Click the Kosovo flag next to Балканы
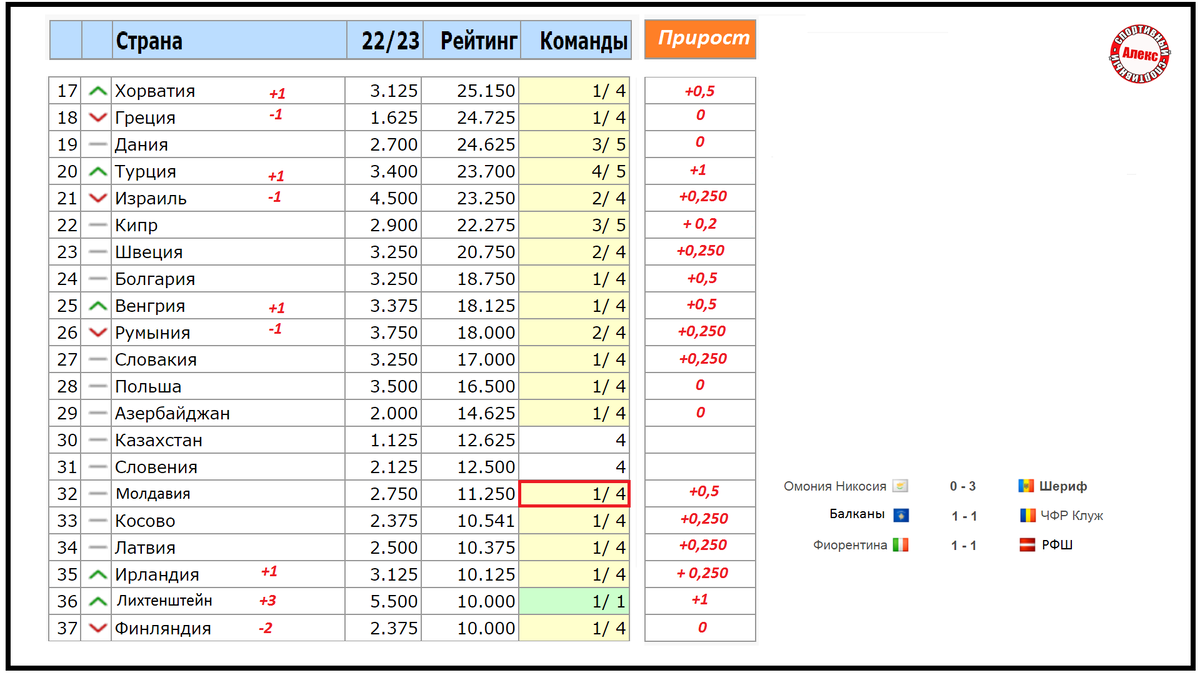 click(x=900, y=516)
